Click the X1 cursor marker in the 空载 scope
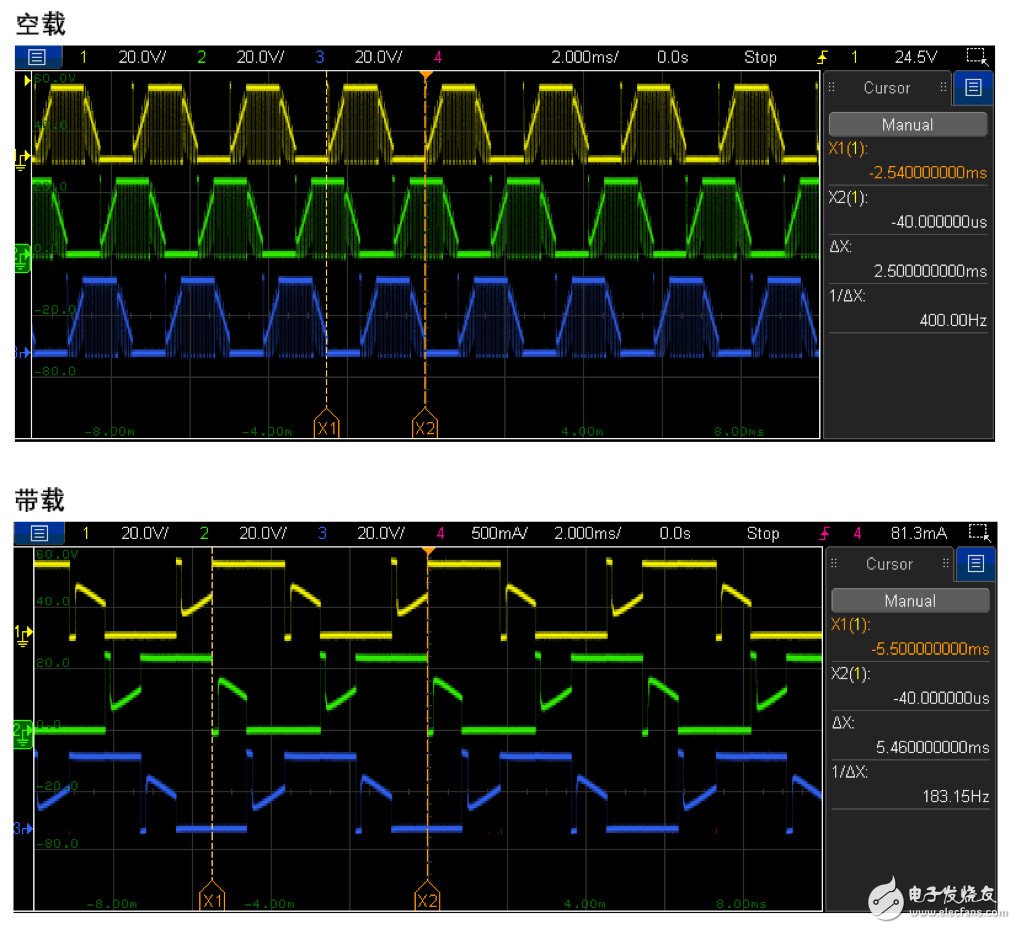 point(327,424)
